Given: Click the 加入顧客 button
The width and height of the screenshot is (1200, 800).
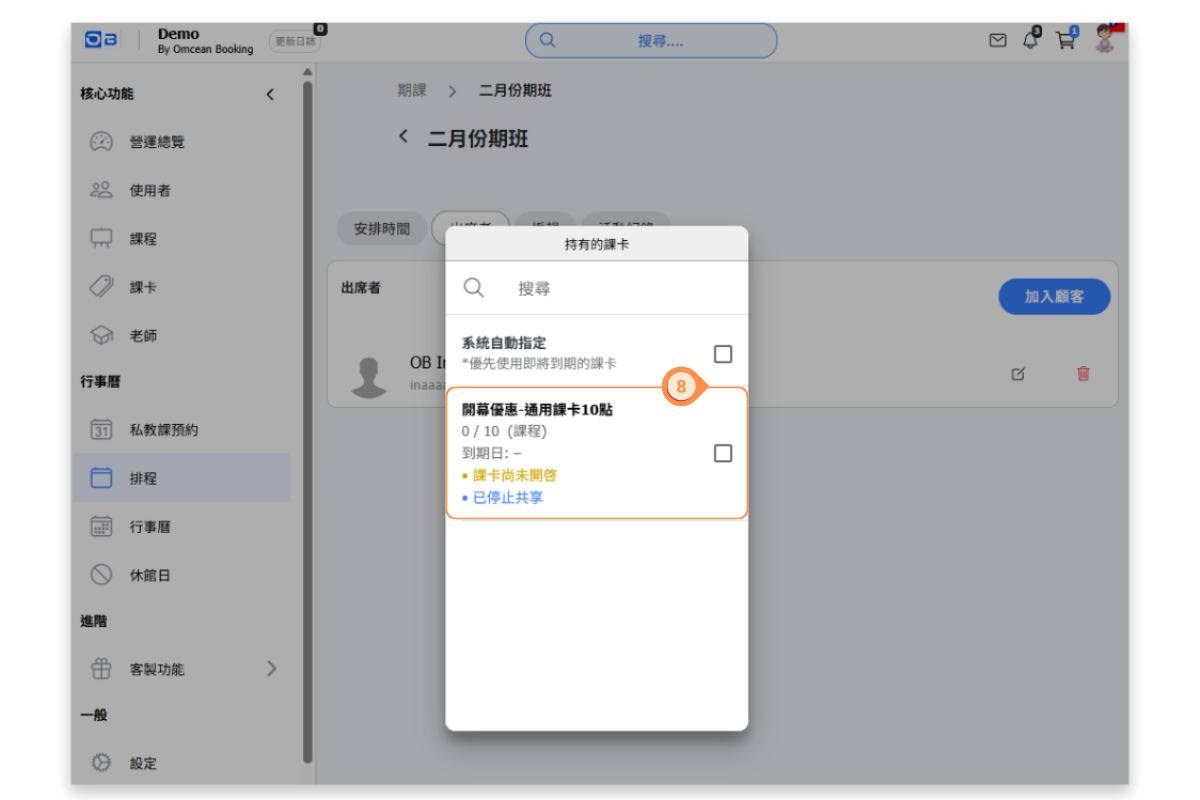Looking at the screenshot, I should 1054,297.
